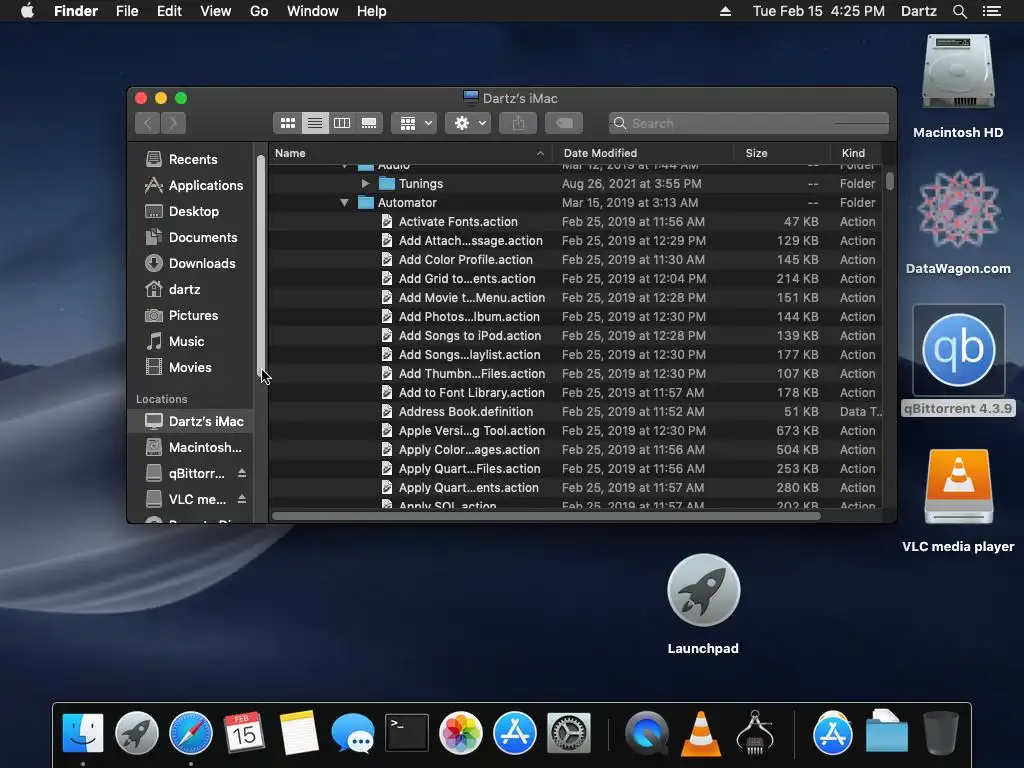This screenshot has width=1024, height=768.
Task: Open the View menu
Action: [216, 11]
